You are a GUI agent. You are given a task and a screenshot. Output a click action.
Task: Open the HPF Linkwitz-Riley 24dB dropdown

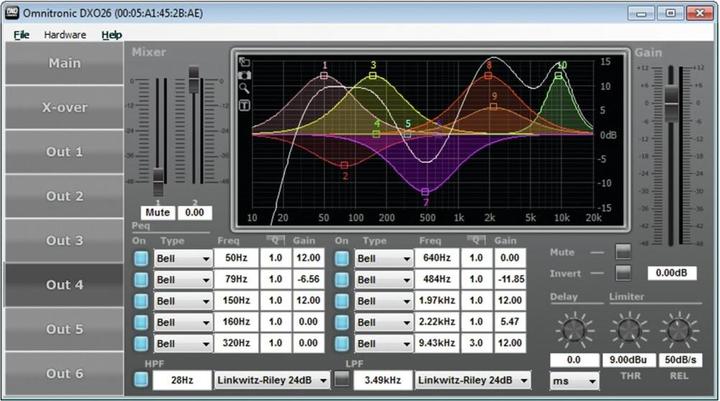tap(270, 380)
